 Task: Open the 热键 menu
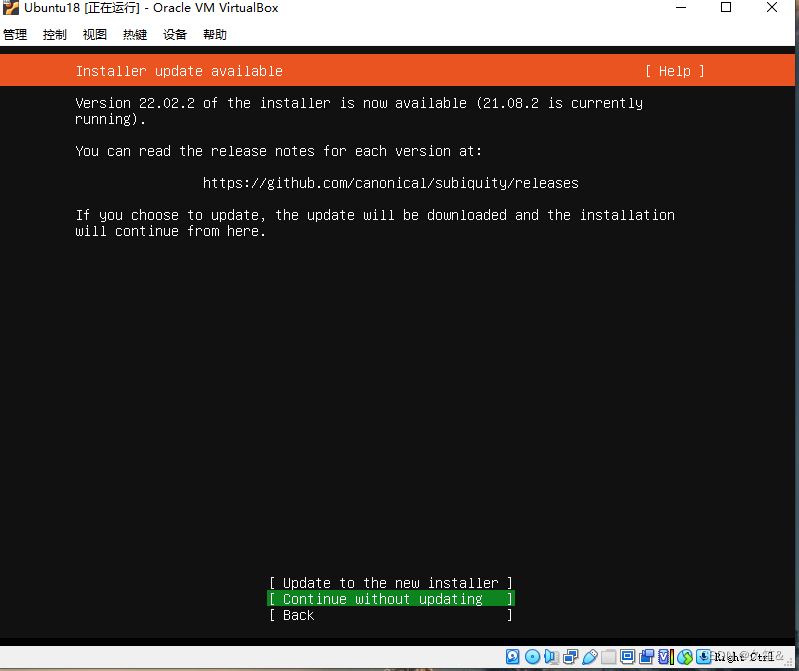click(135, 35)
